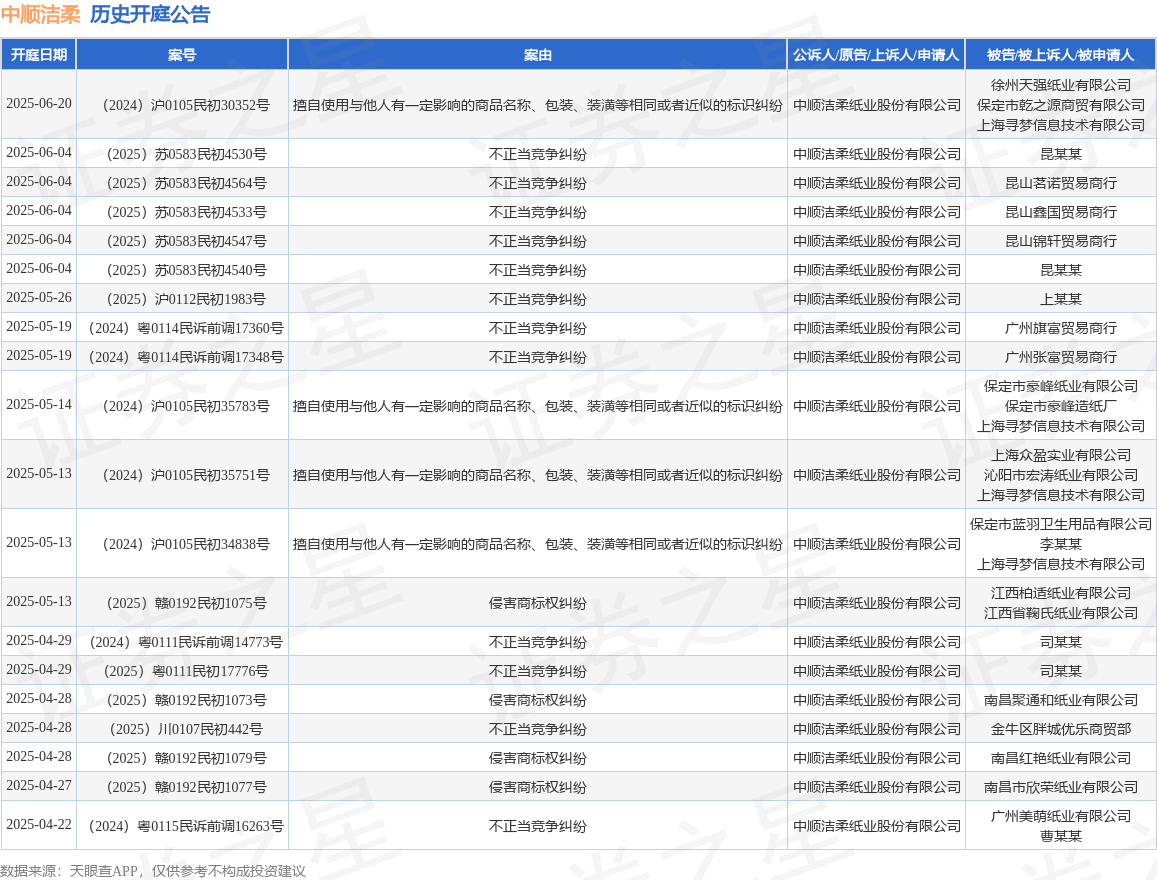
Task: Click the 案由 column header
Action: click(x=537, y=55)
